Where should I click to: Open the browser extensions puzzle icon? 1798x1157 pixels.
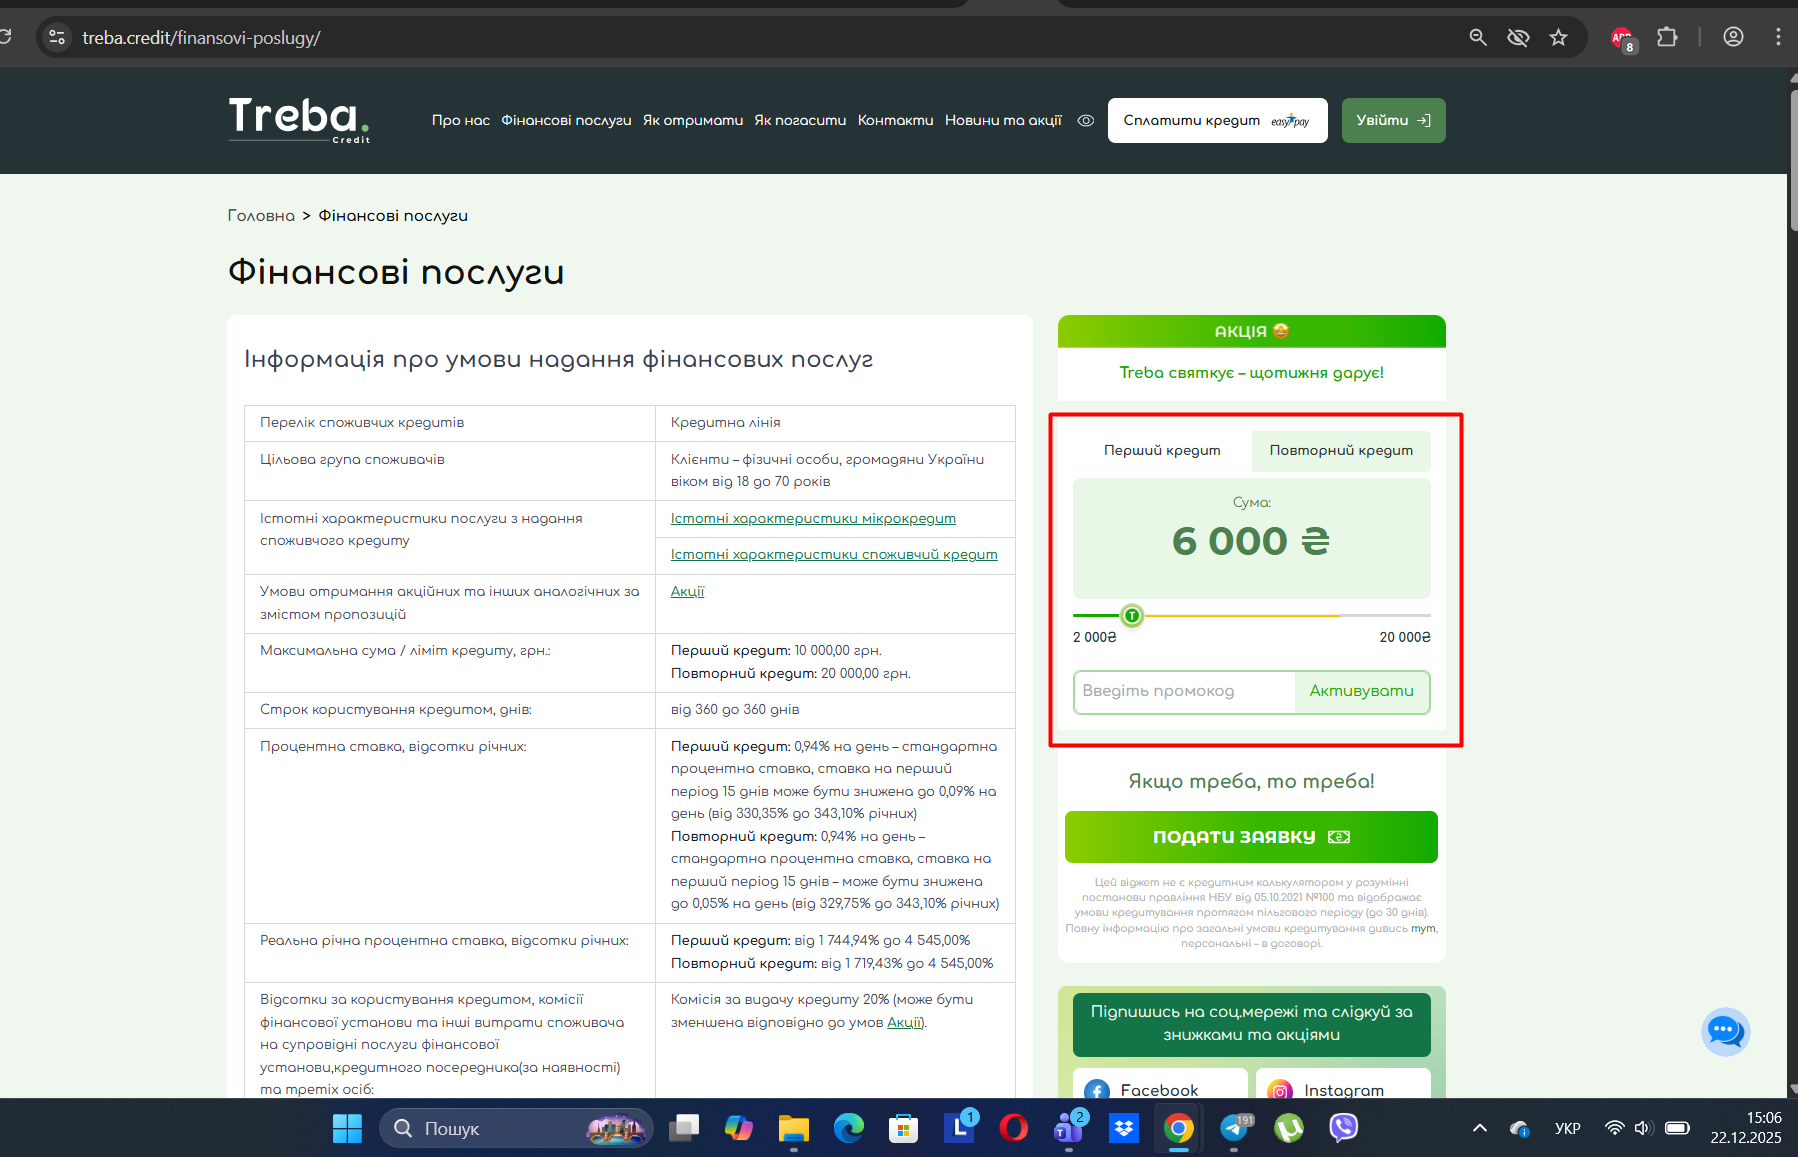[x=1667, y=38]
